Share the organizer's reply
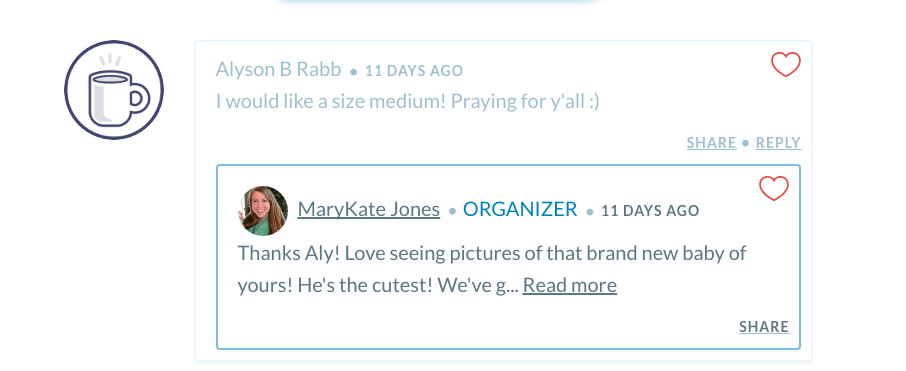This screenshot has height=371, width=906. (764, 327)
